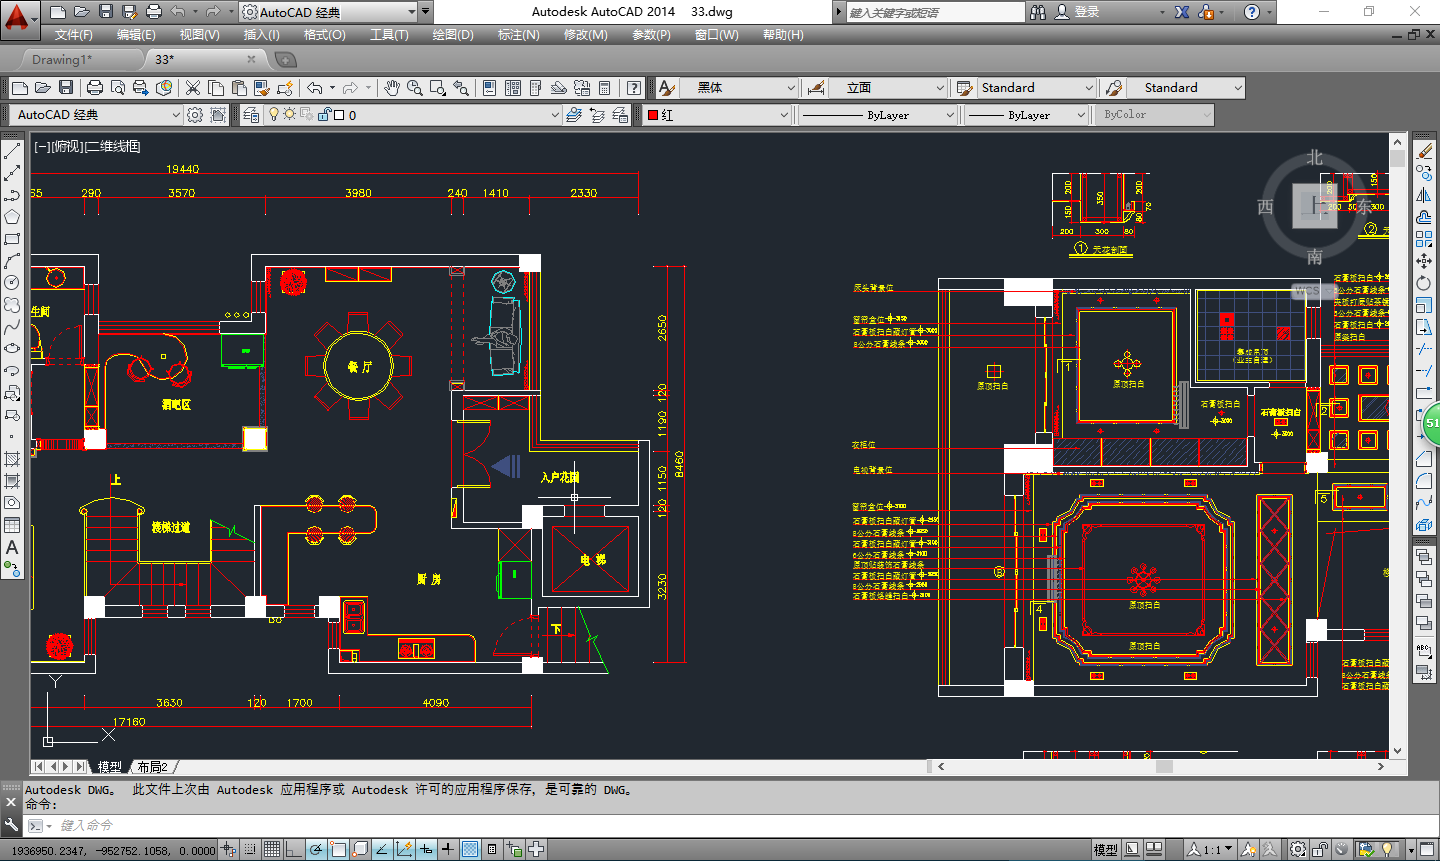Click the Workspace Settings gear icon
This screenshot has height=861, width=1440.
click(x=195, y=115)
